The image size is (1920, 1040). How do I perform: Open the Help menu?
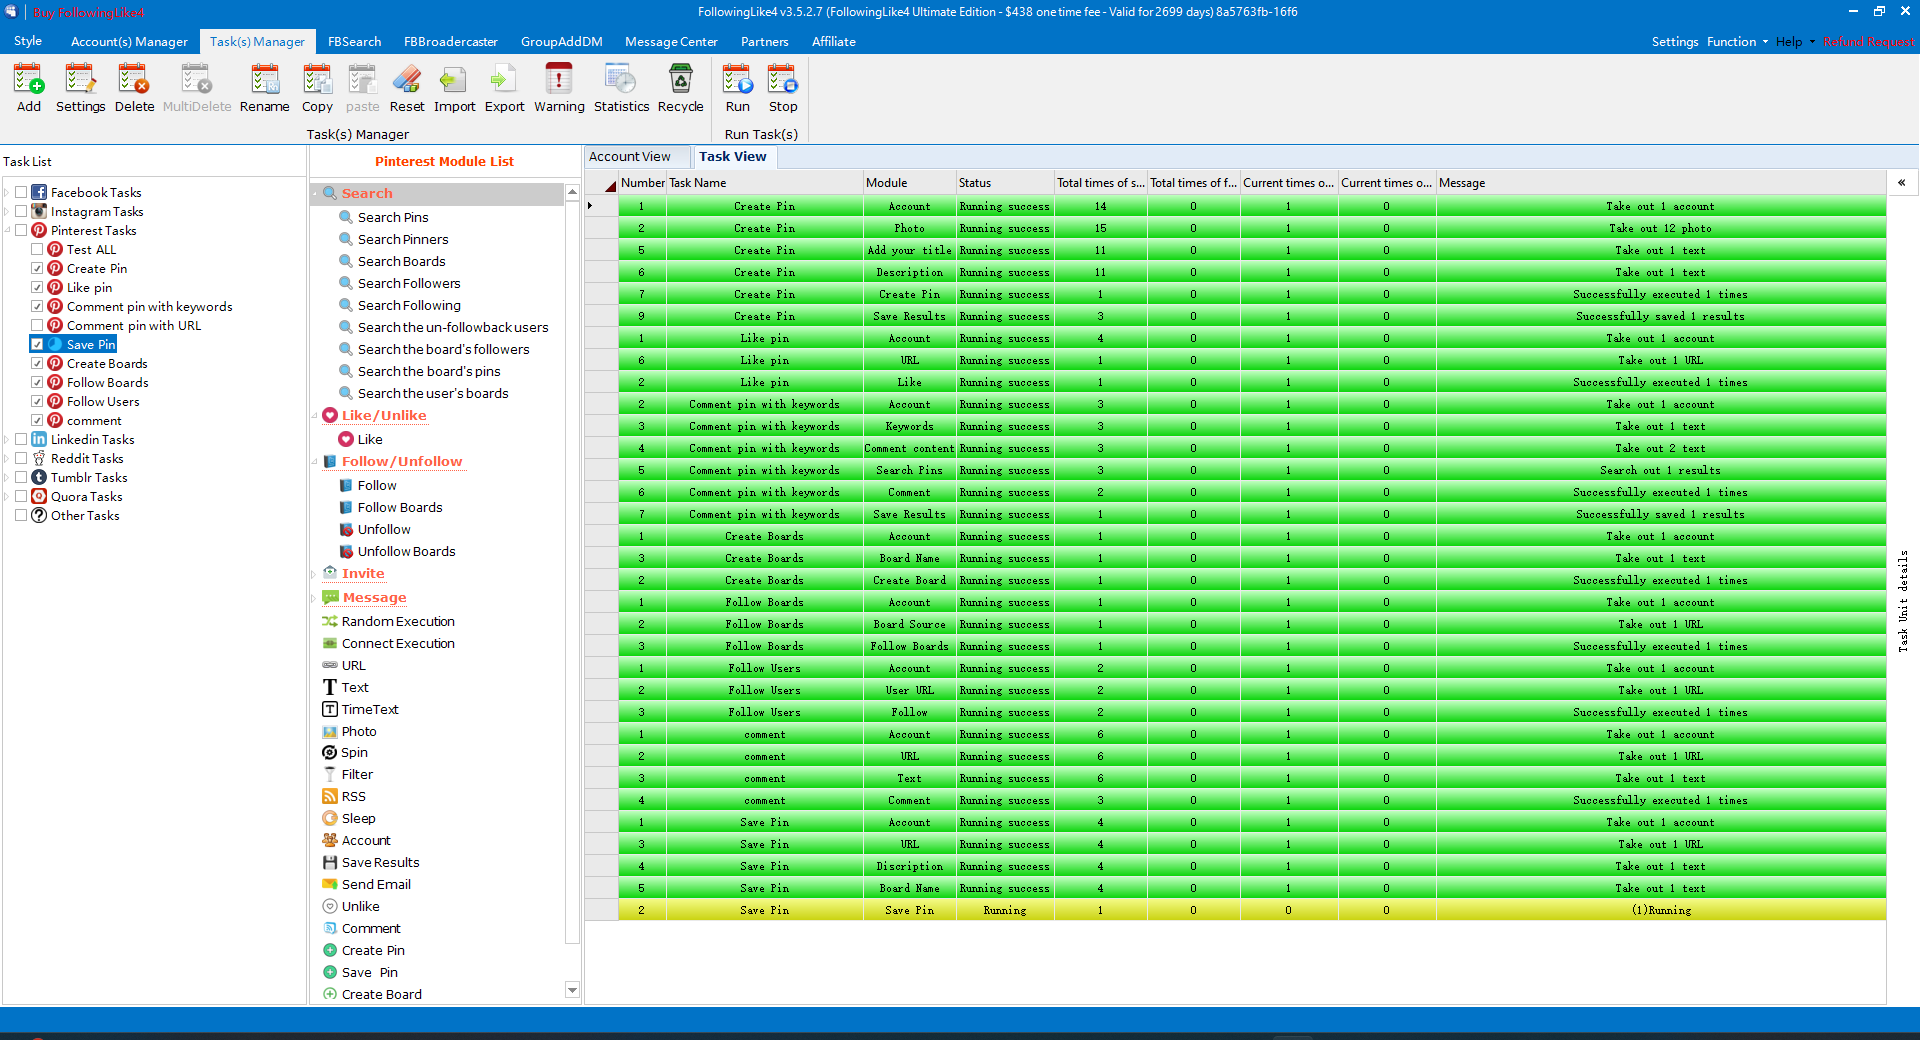coord(1795,41)
